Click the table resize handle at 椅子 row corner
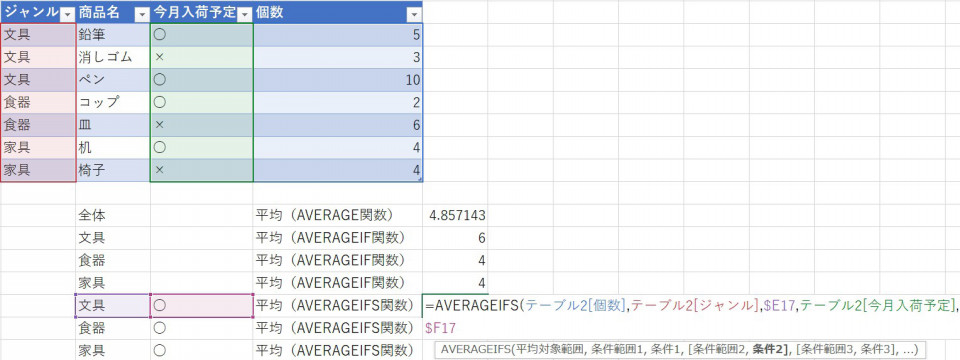 click(419, 179)
